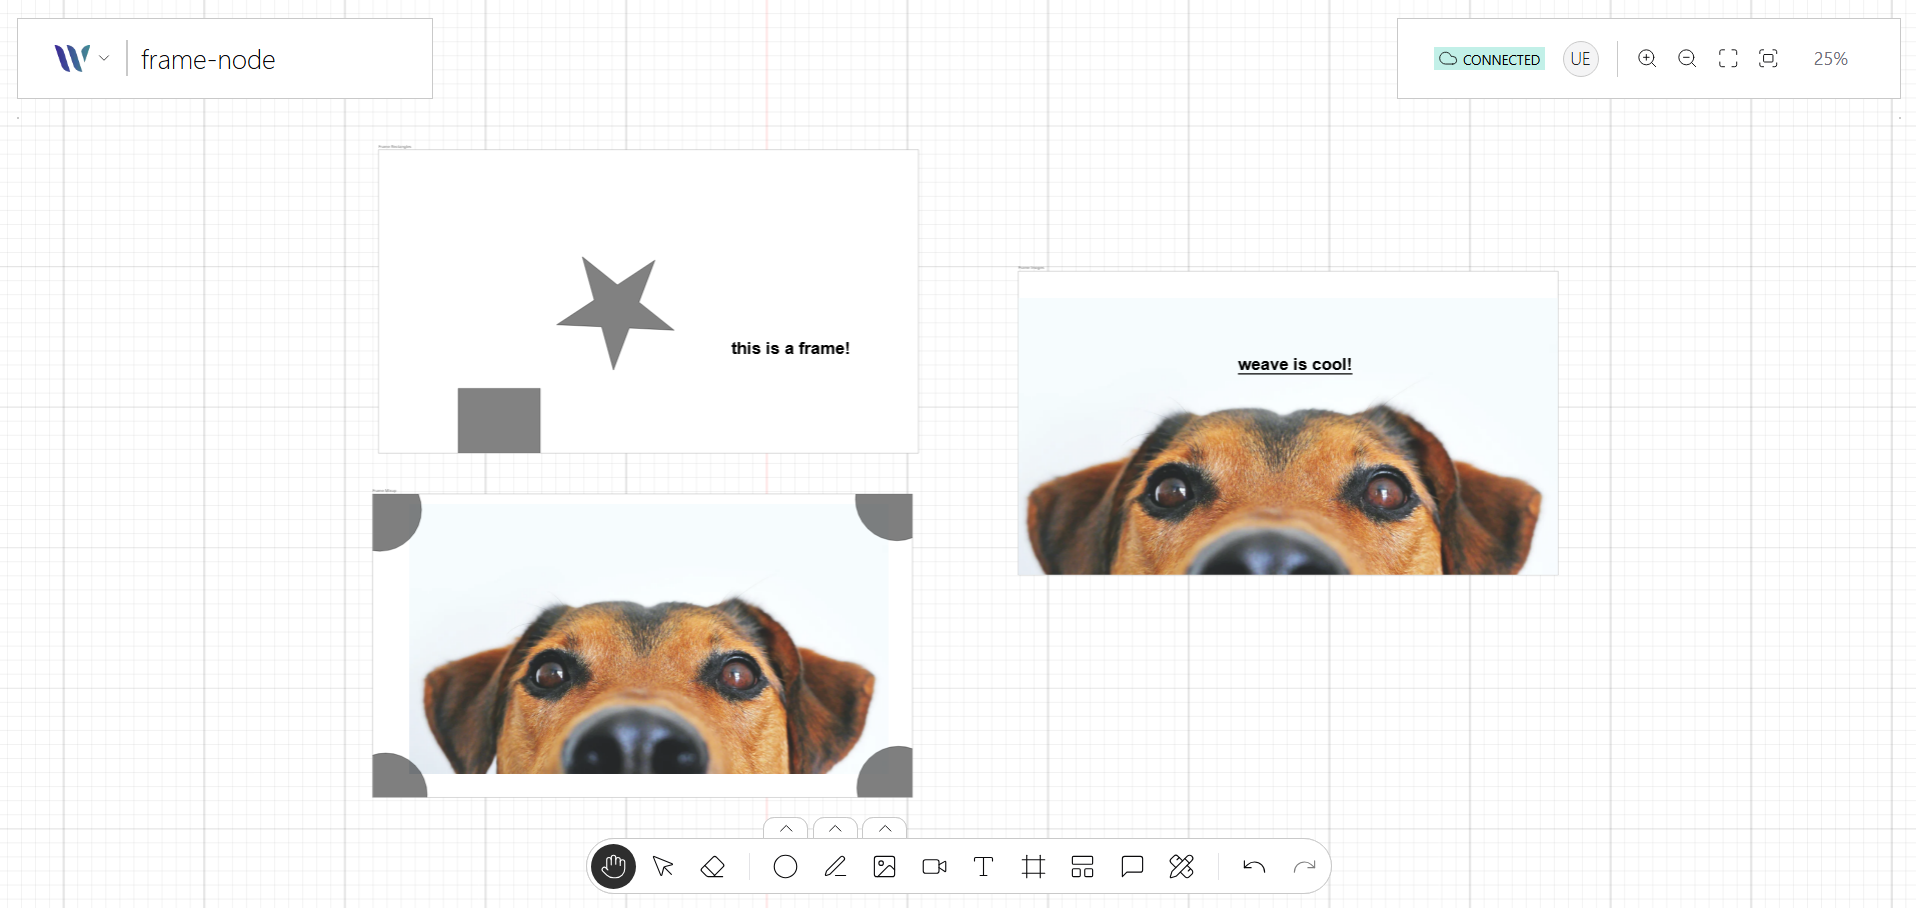Image resolution: width=1916 pixels, height=908 pixels.
Task: Click the undo button
Action: 1255,866
